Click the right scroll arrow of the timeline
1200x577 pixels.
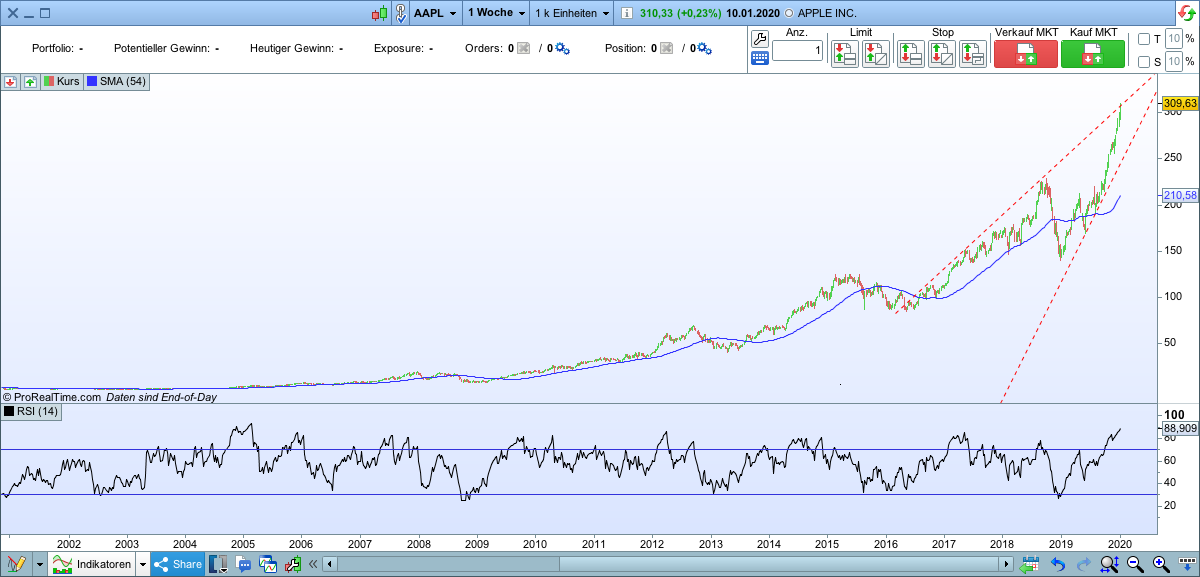[1008, 564]
